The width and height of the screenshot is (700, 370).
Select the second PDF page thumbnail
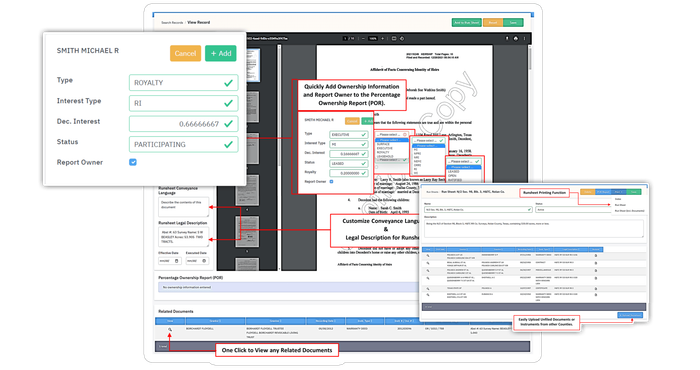(252, 106)
